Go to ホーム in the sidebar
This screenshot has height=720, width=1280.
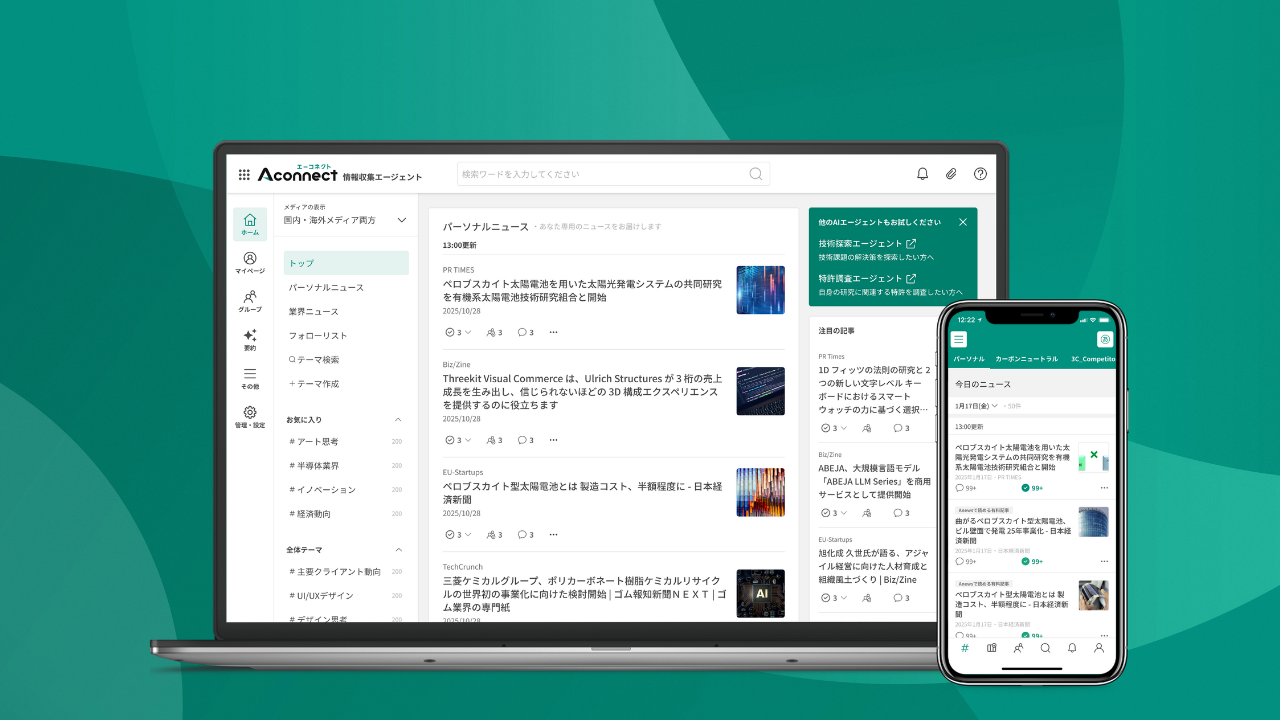point(250,224)
